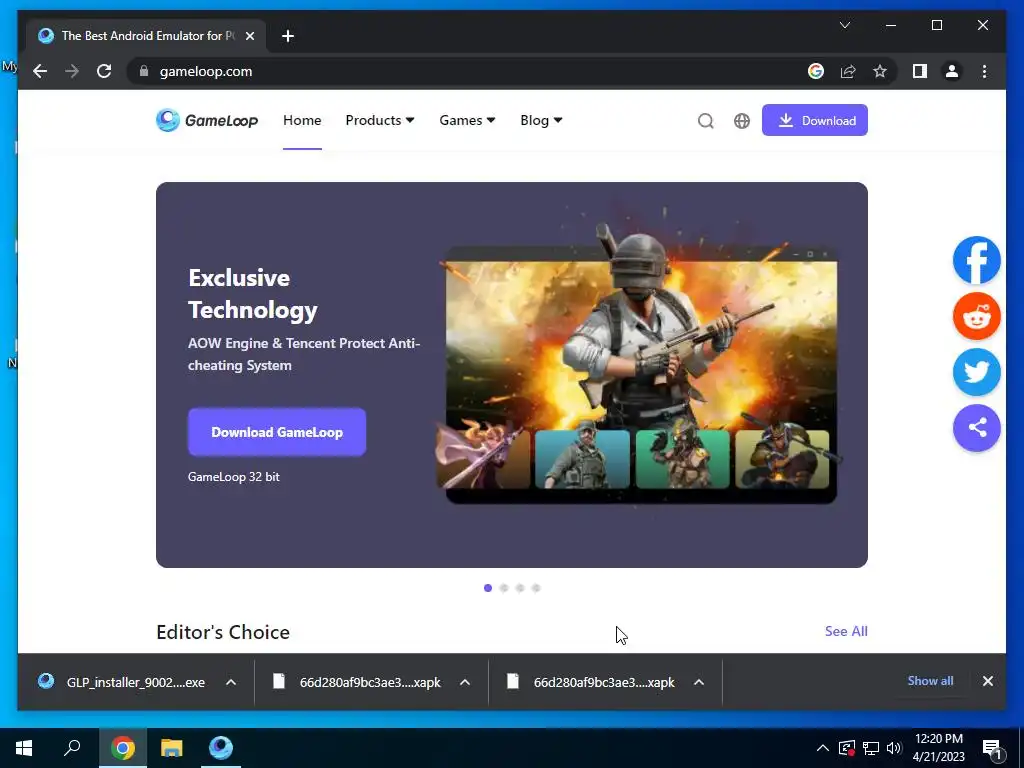Close the Best Android Emulator tab
Viewport: 1024px width, 768px height.
[x=249, y=36]
